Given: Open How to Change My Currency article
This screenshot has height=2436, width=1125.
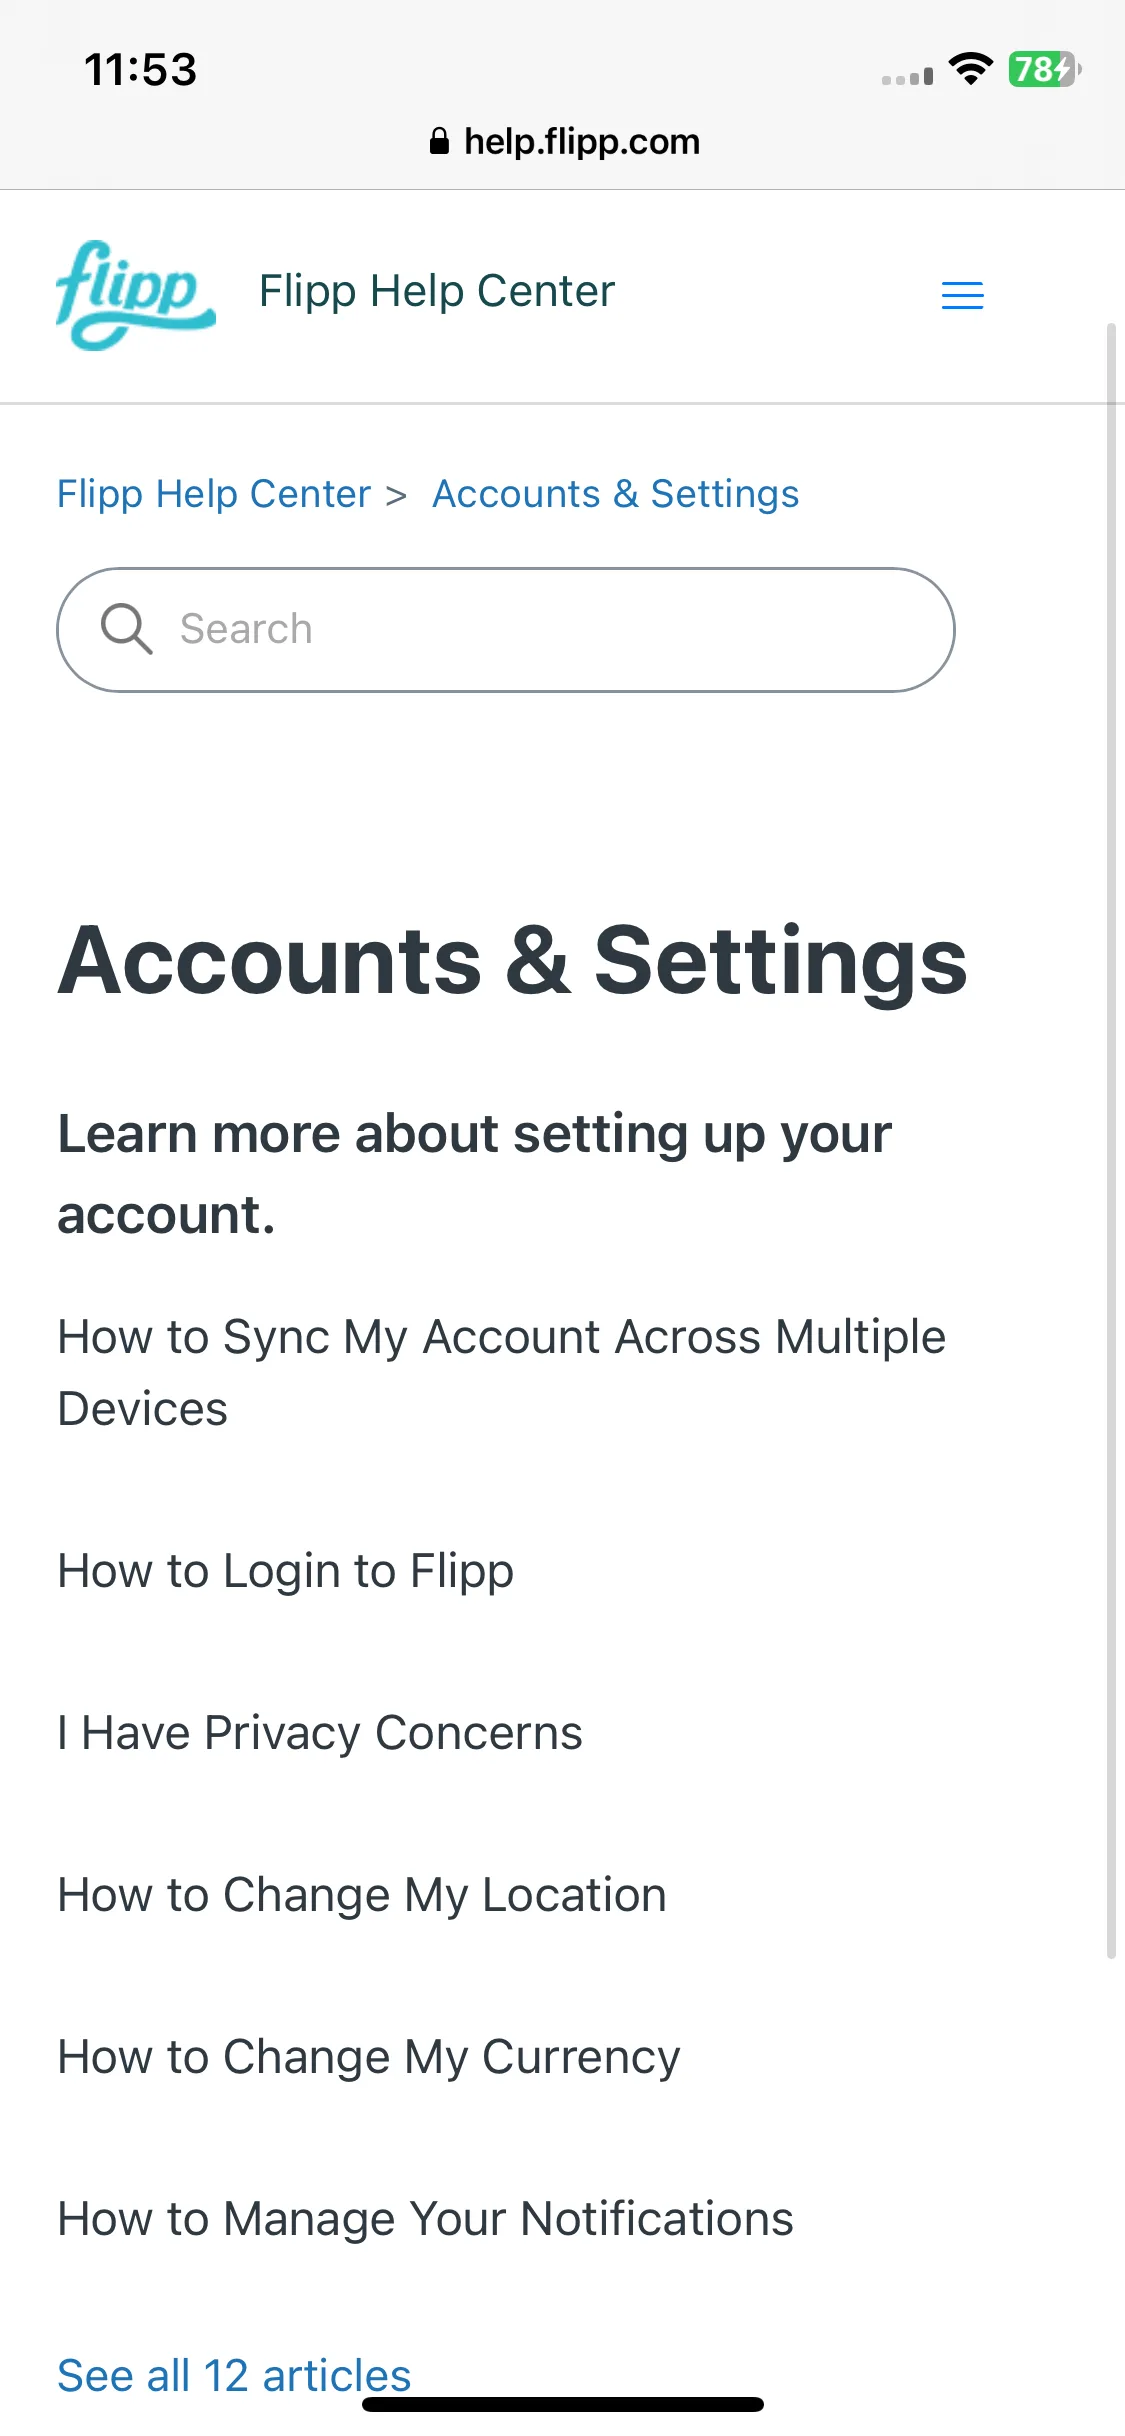Looking at the screenshot, I should 368,2057.
